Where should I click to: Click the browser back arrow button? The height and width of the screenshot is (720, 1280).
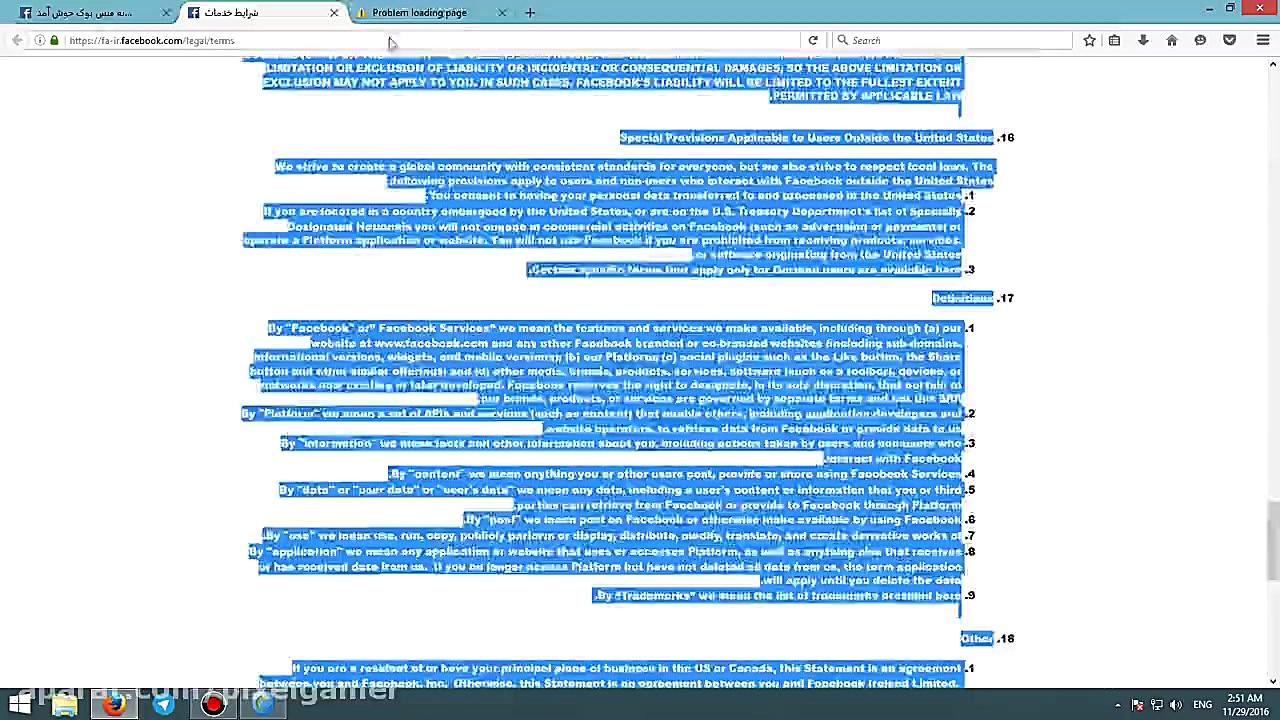pyautogui.click(x=17, y=40)
